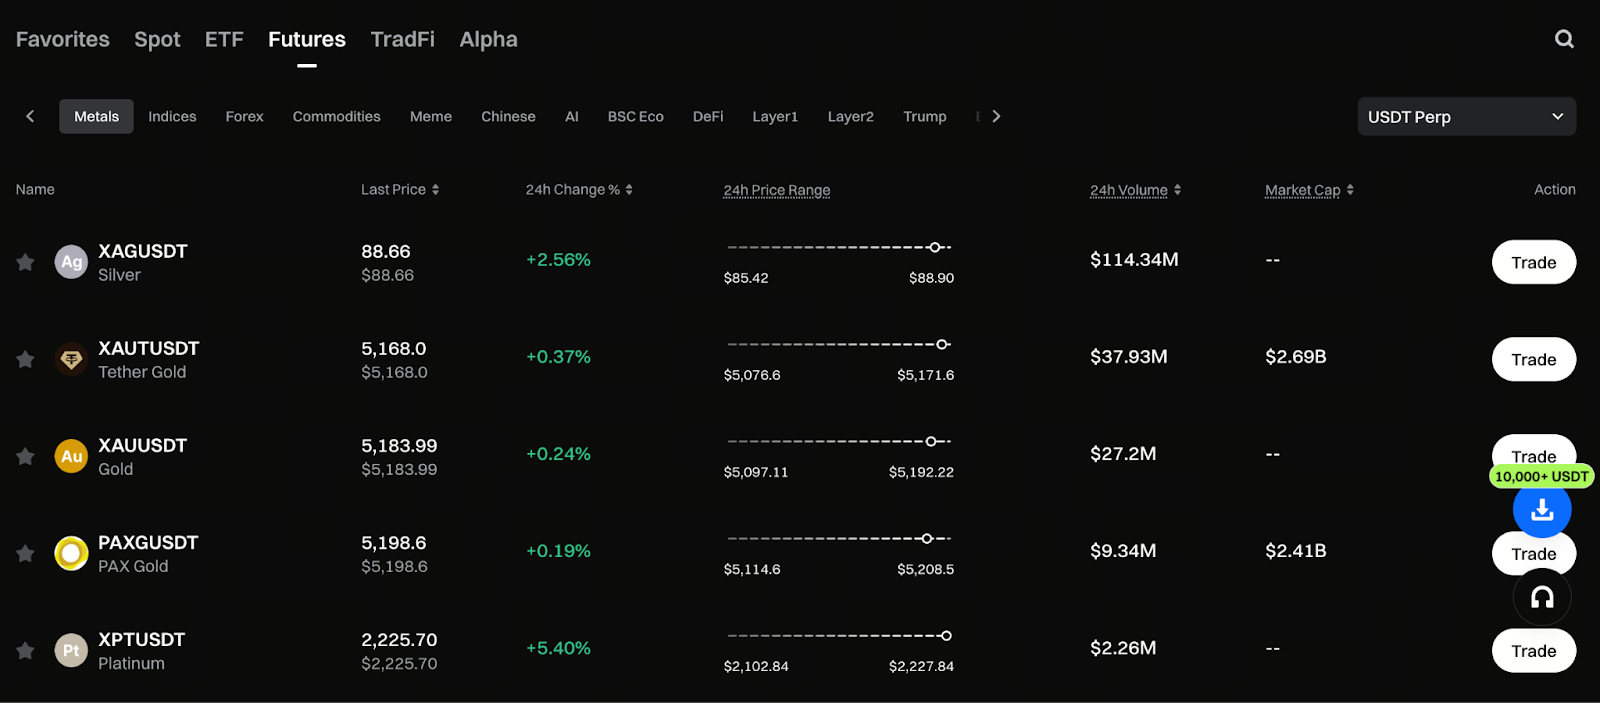The width and height of the screenshot is (1600, 703).
Task: Click the XAUUSDT Au coin icon
Action: click(x=71, y=456)
